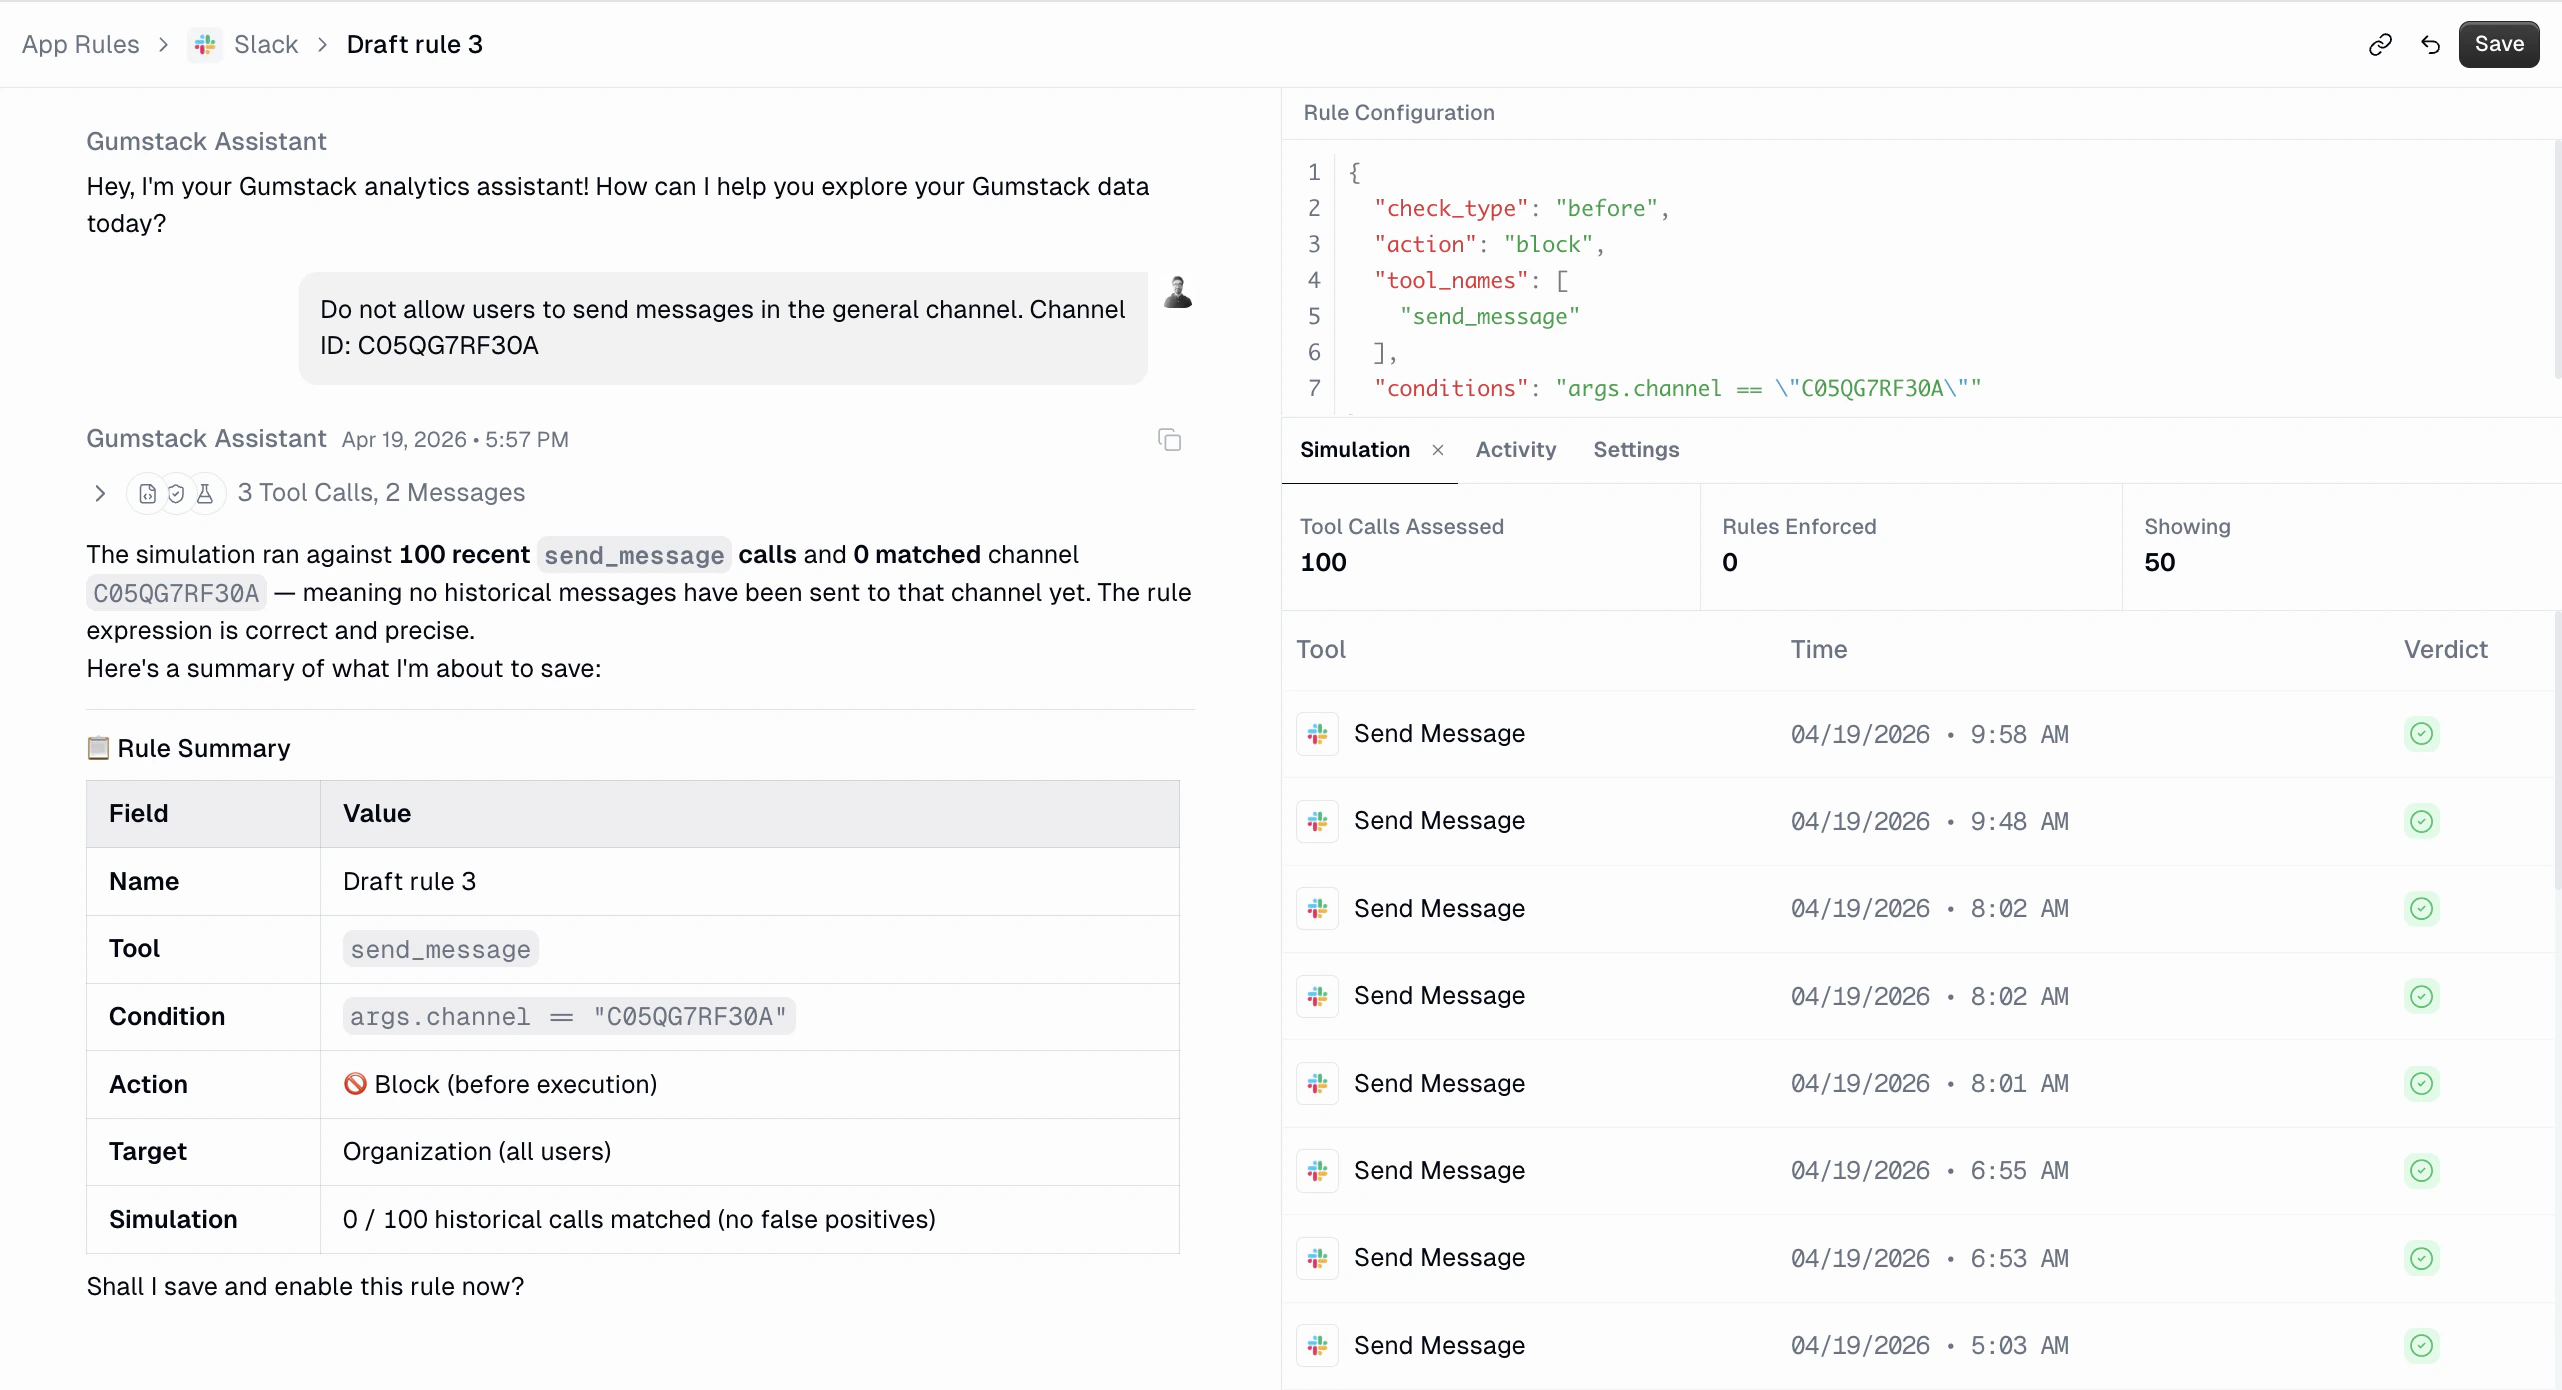The image size is (2562, 1390).
Task: Click the Slack icon on the first Send Message row
Action: click(1316, 733)
